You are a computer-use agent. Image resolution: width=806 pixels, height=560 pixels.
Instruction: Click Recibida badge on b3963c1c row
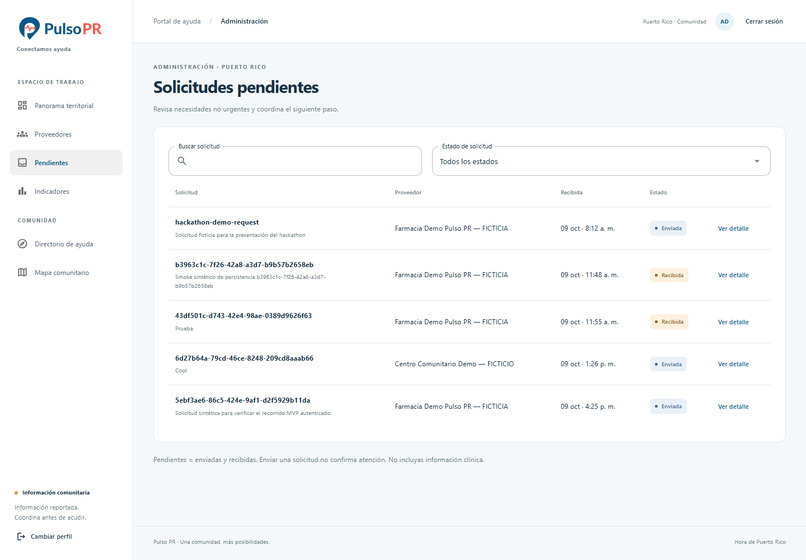pos(669,275)
